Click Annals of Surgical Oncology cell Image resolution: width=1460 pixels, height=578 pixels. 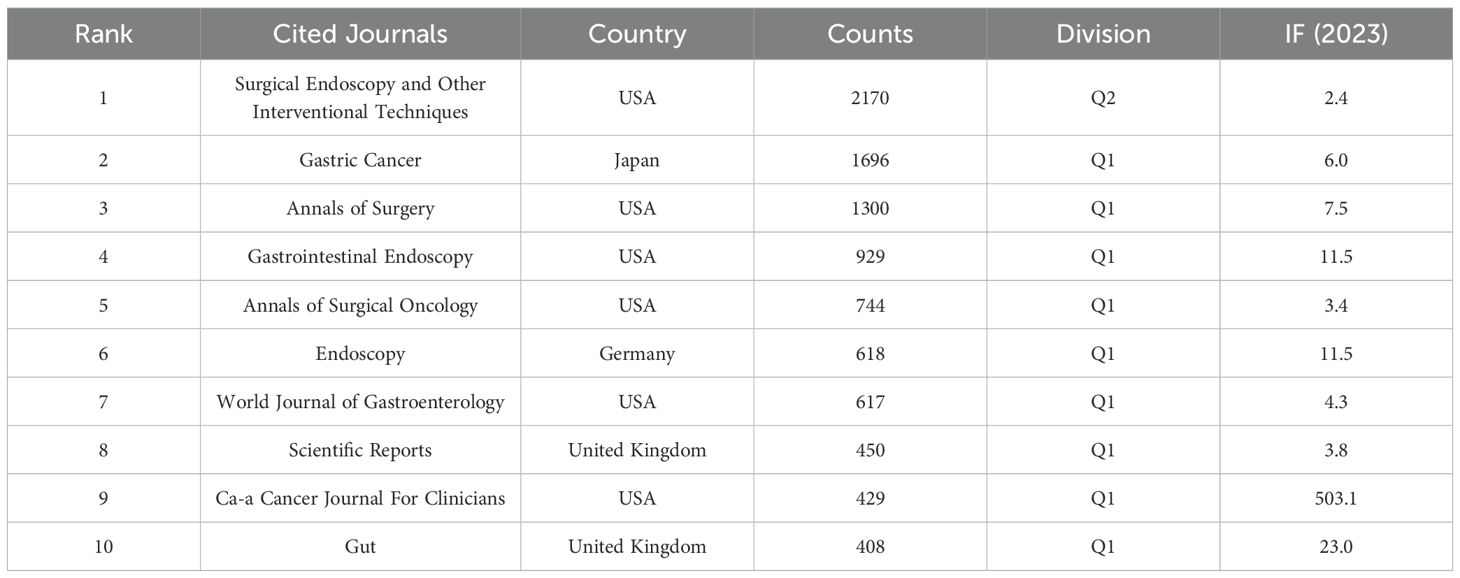(x=360, y=306)
